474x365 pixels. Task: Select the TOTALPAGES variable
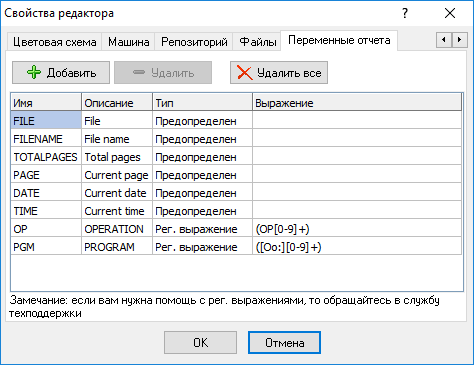tap(46, 156)
